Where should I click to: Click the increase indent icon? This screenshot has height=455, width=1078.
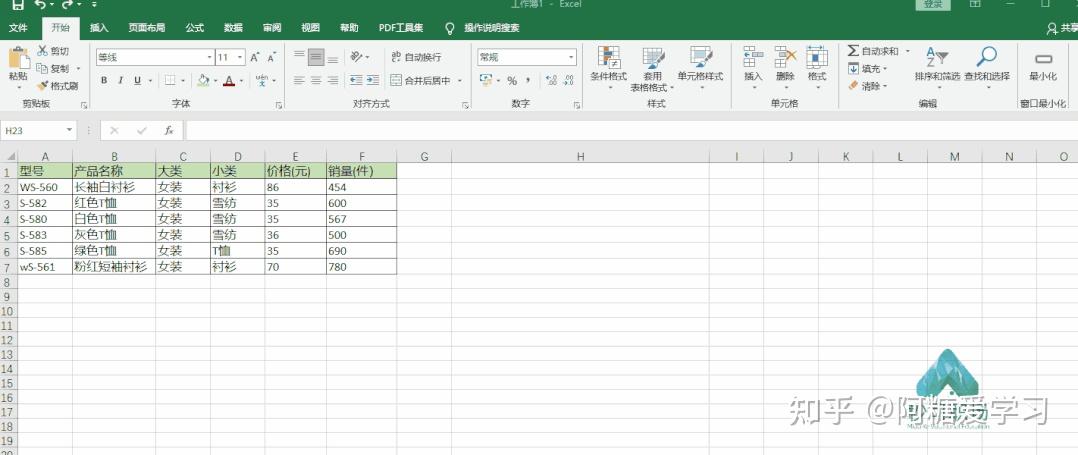[x=372, y=80]
